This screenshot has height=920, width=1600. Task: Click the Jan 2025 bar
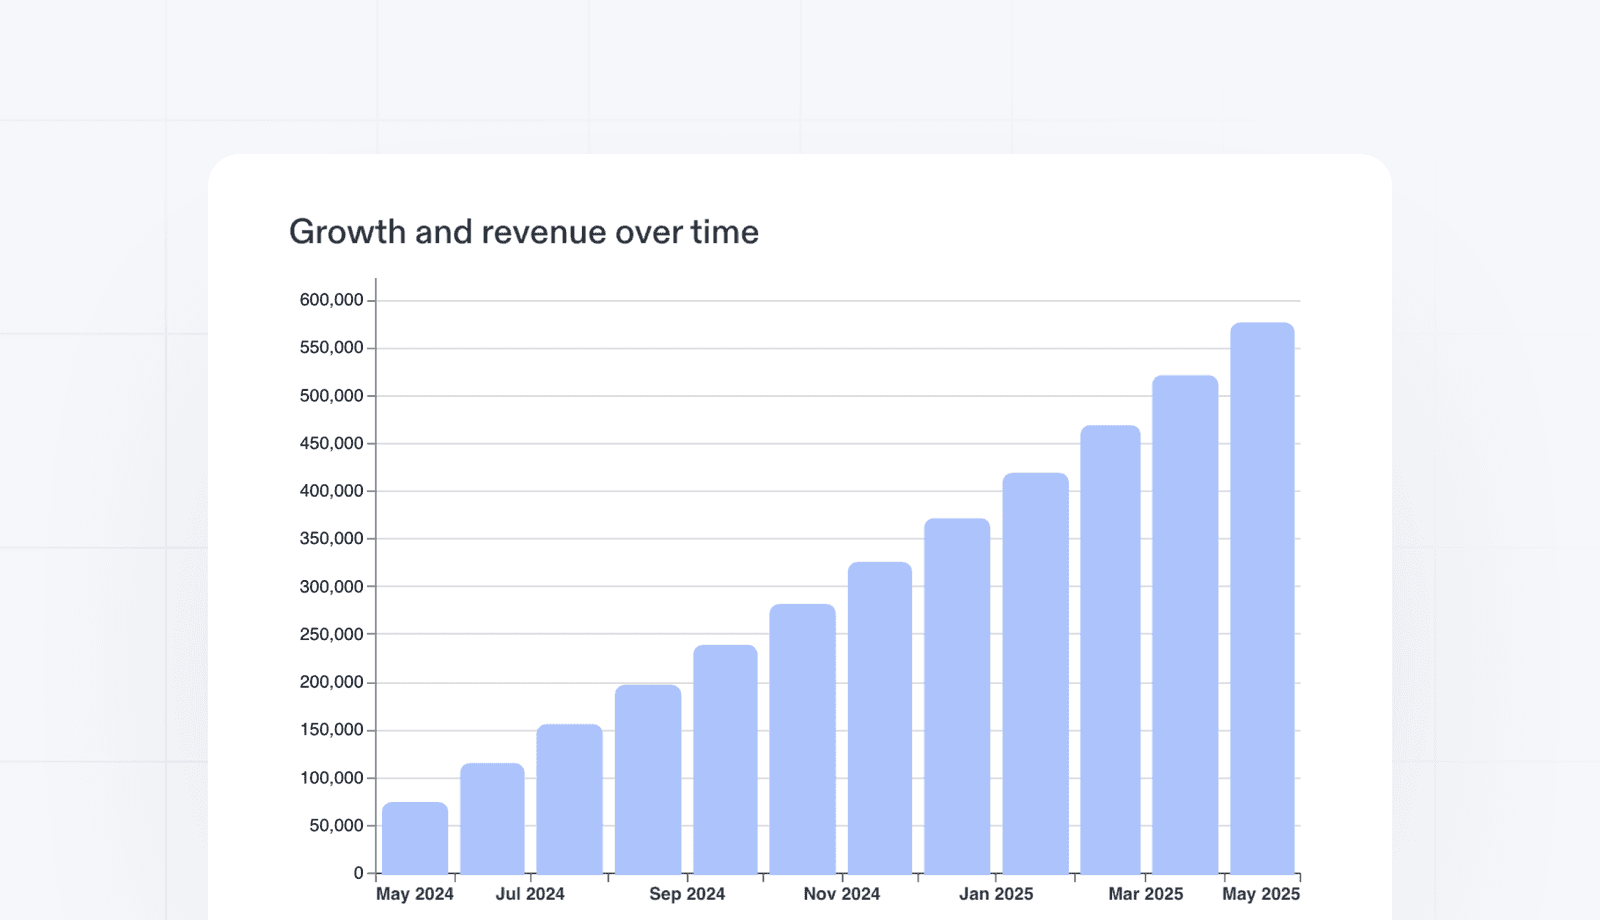[1035, 673]
